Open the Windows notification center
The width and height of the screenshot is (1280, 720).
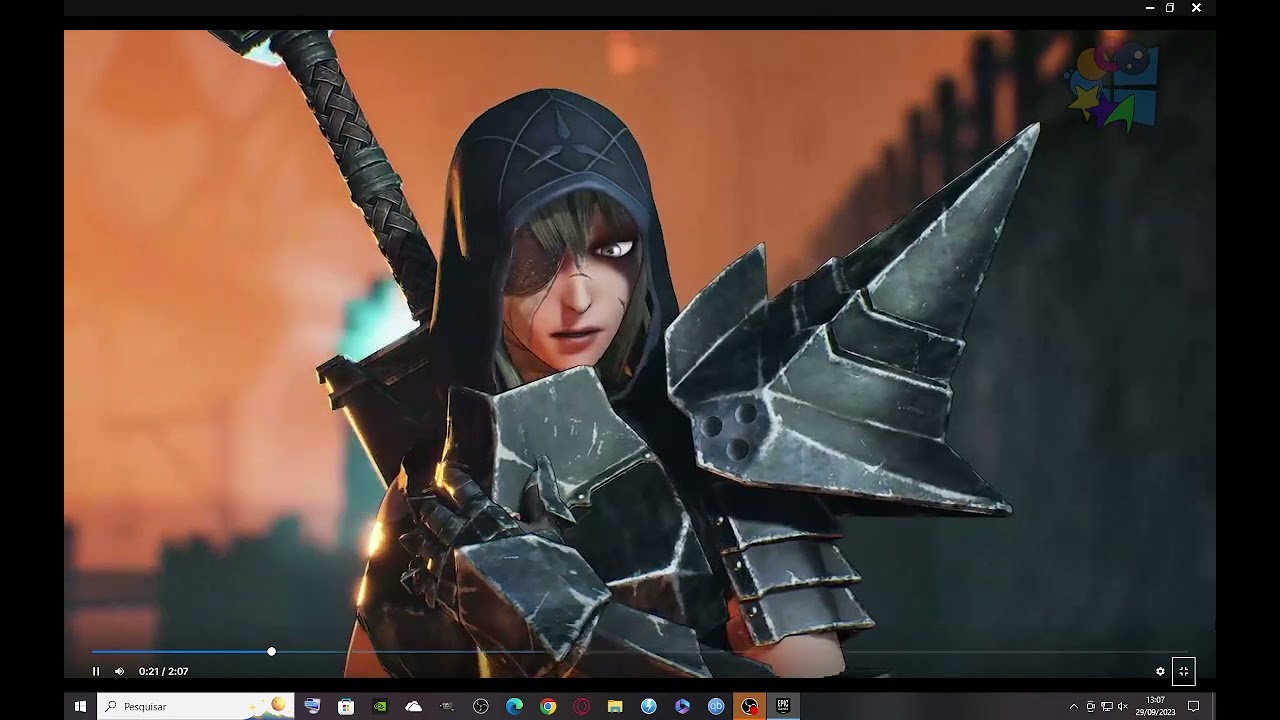click(1193, 706)
